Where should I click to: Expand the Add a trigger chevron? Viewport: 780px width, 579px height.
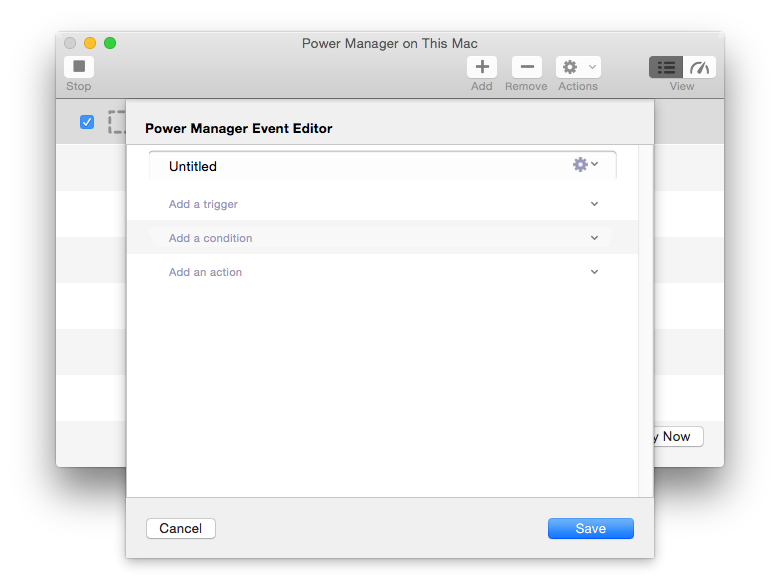594,204
